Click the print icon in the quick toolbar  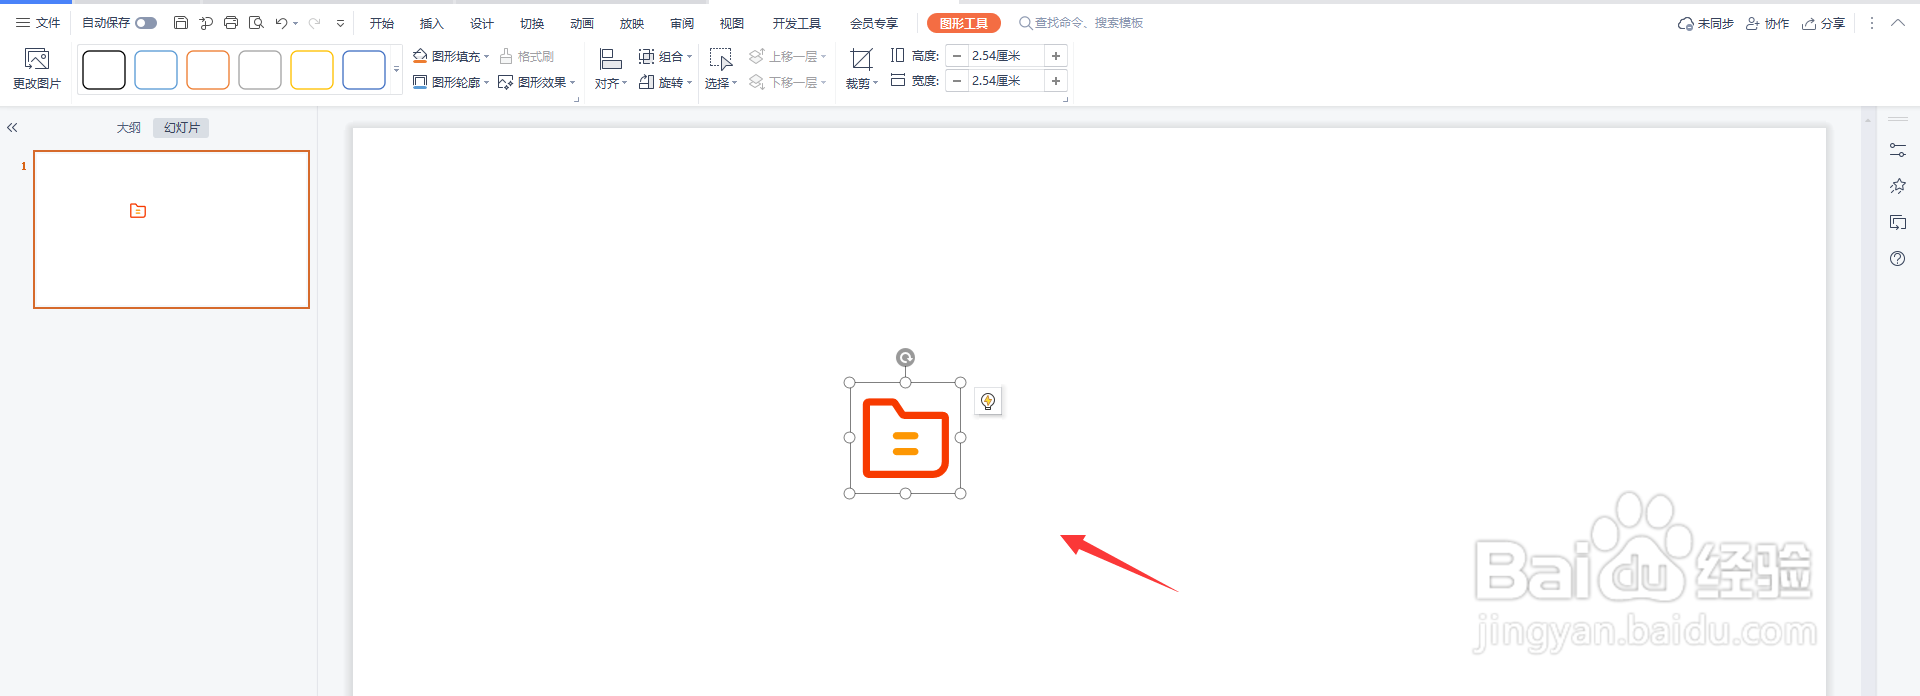(231, 23)
